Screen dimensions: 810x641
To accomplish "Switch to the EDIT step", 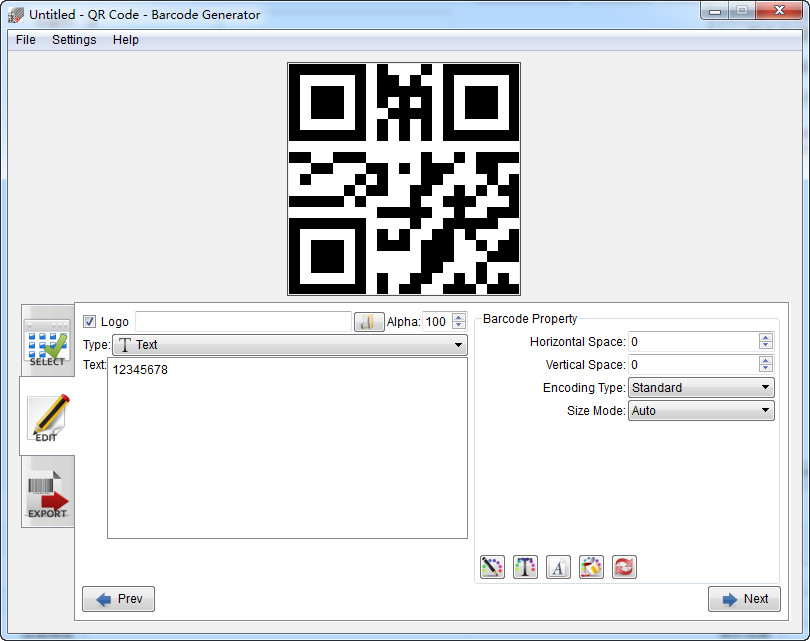I will pos(47,416).
